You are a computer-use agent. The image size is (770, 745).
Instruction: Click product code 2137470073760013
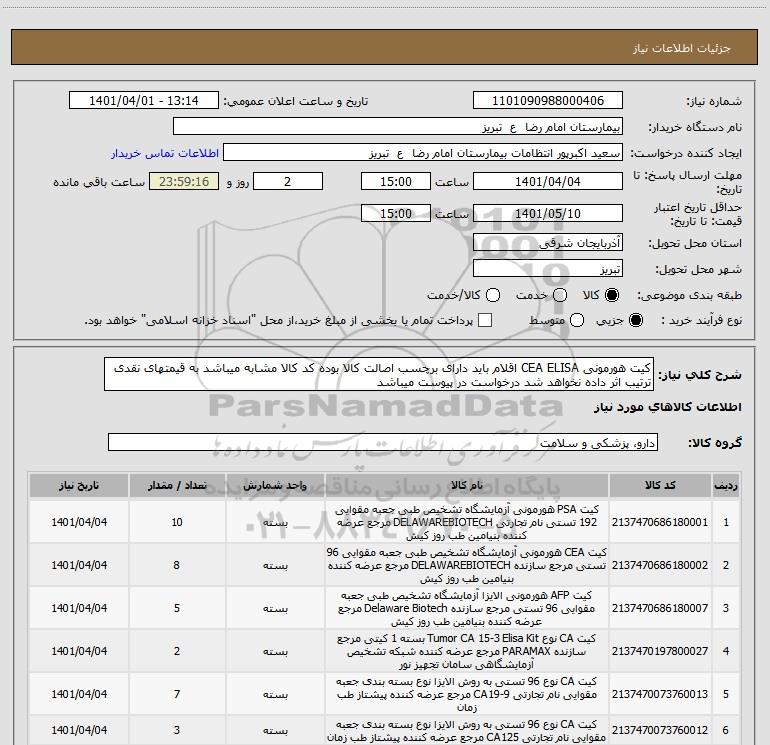pos(660,694)
